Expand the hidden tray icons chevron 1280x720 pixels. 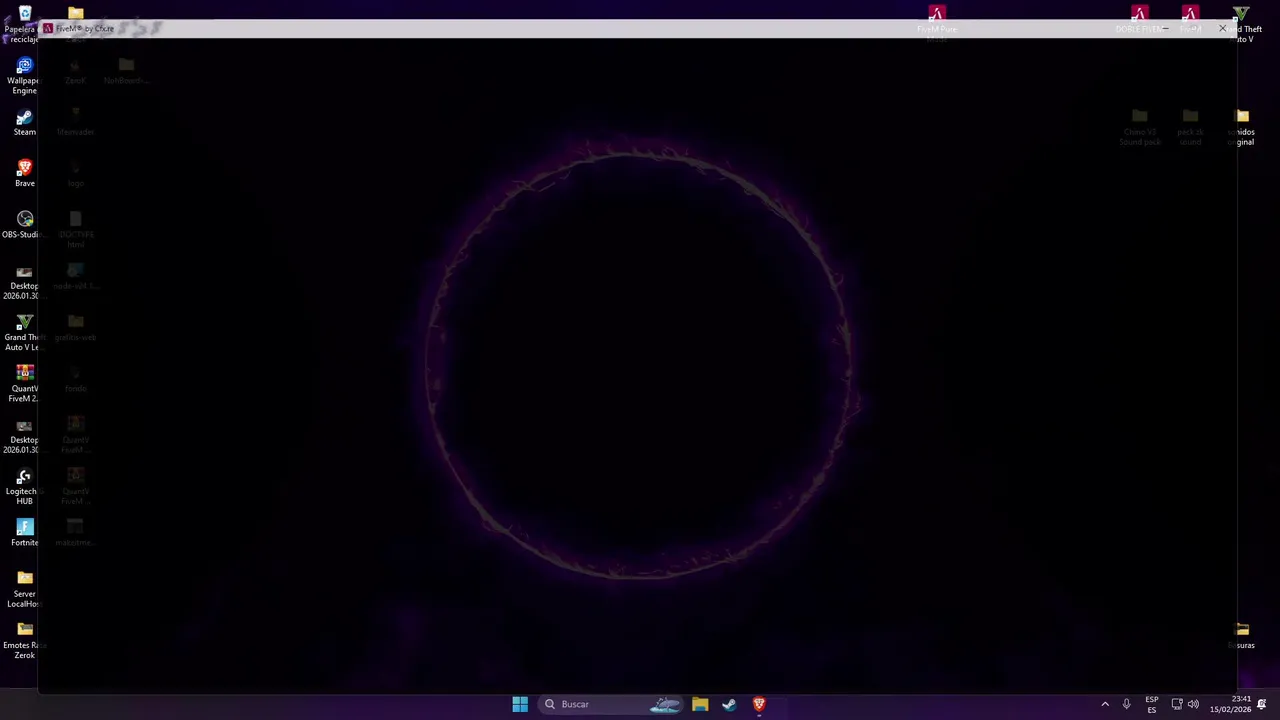click(x=1105, y=704)
